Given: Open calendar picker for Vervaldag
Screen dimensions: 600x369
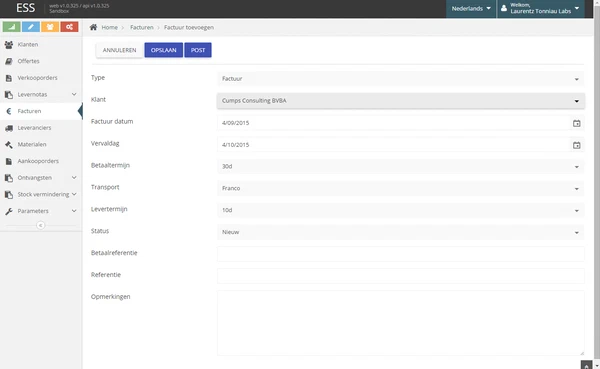Looking at the screenshot, I should click(576, 145).
